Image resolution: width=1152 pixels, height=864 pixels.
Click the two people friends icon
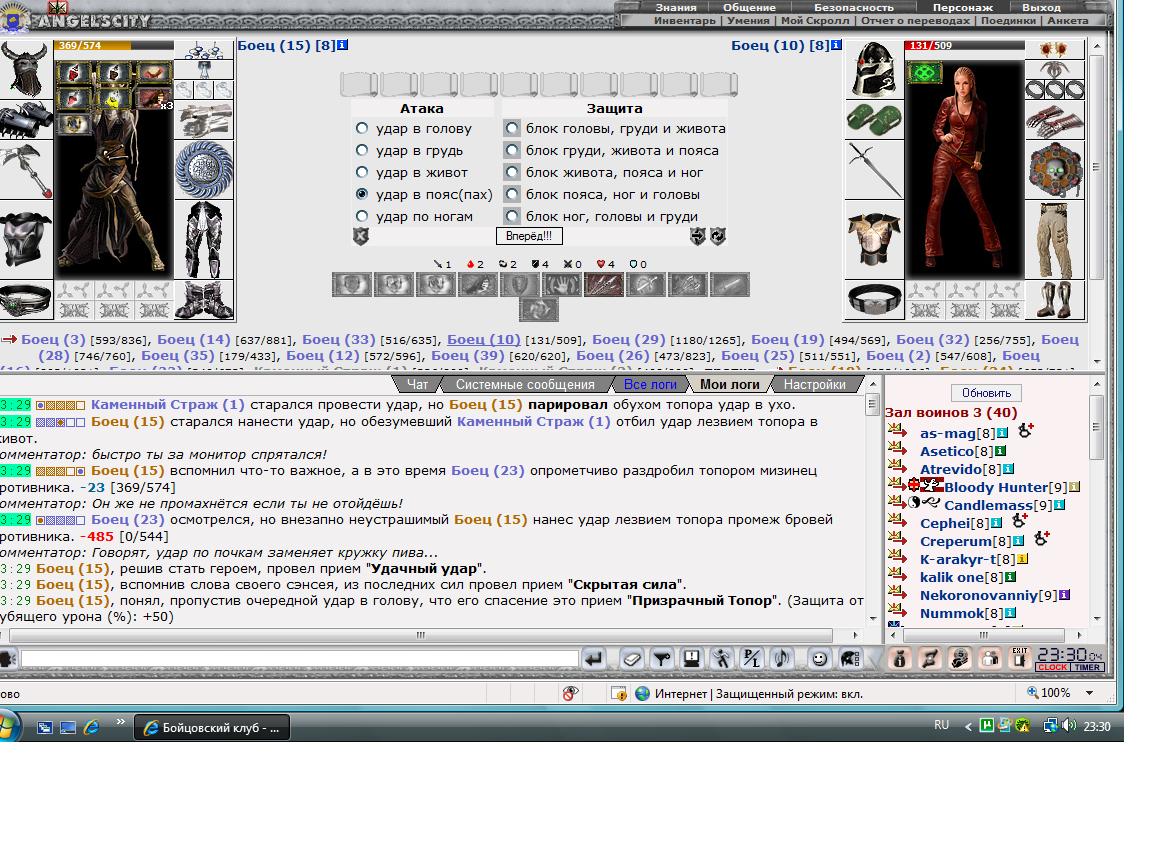(990, 658)
